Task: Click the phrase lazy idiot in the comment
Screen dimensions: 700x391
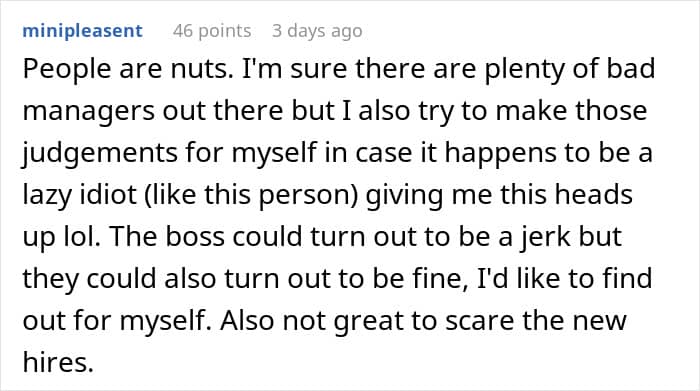Action: click(x=79, y=195)
